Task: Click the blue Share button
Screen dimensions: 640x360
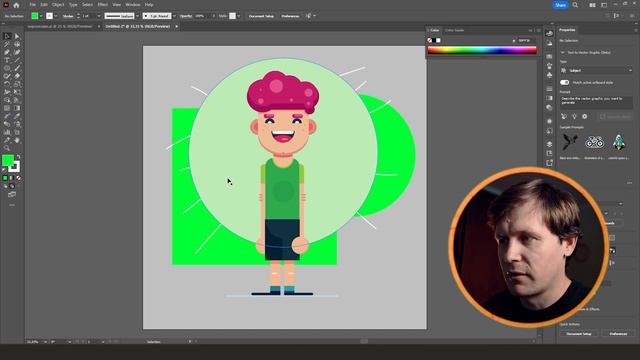Action: [x=560, y=5]
